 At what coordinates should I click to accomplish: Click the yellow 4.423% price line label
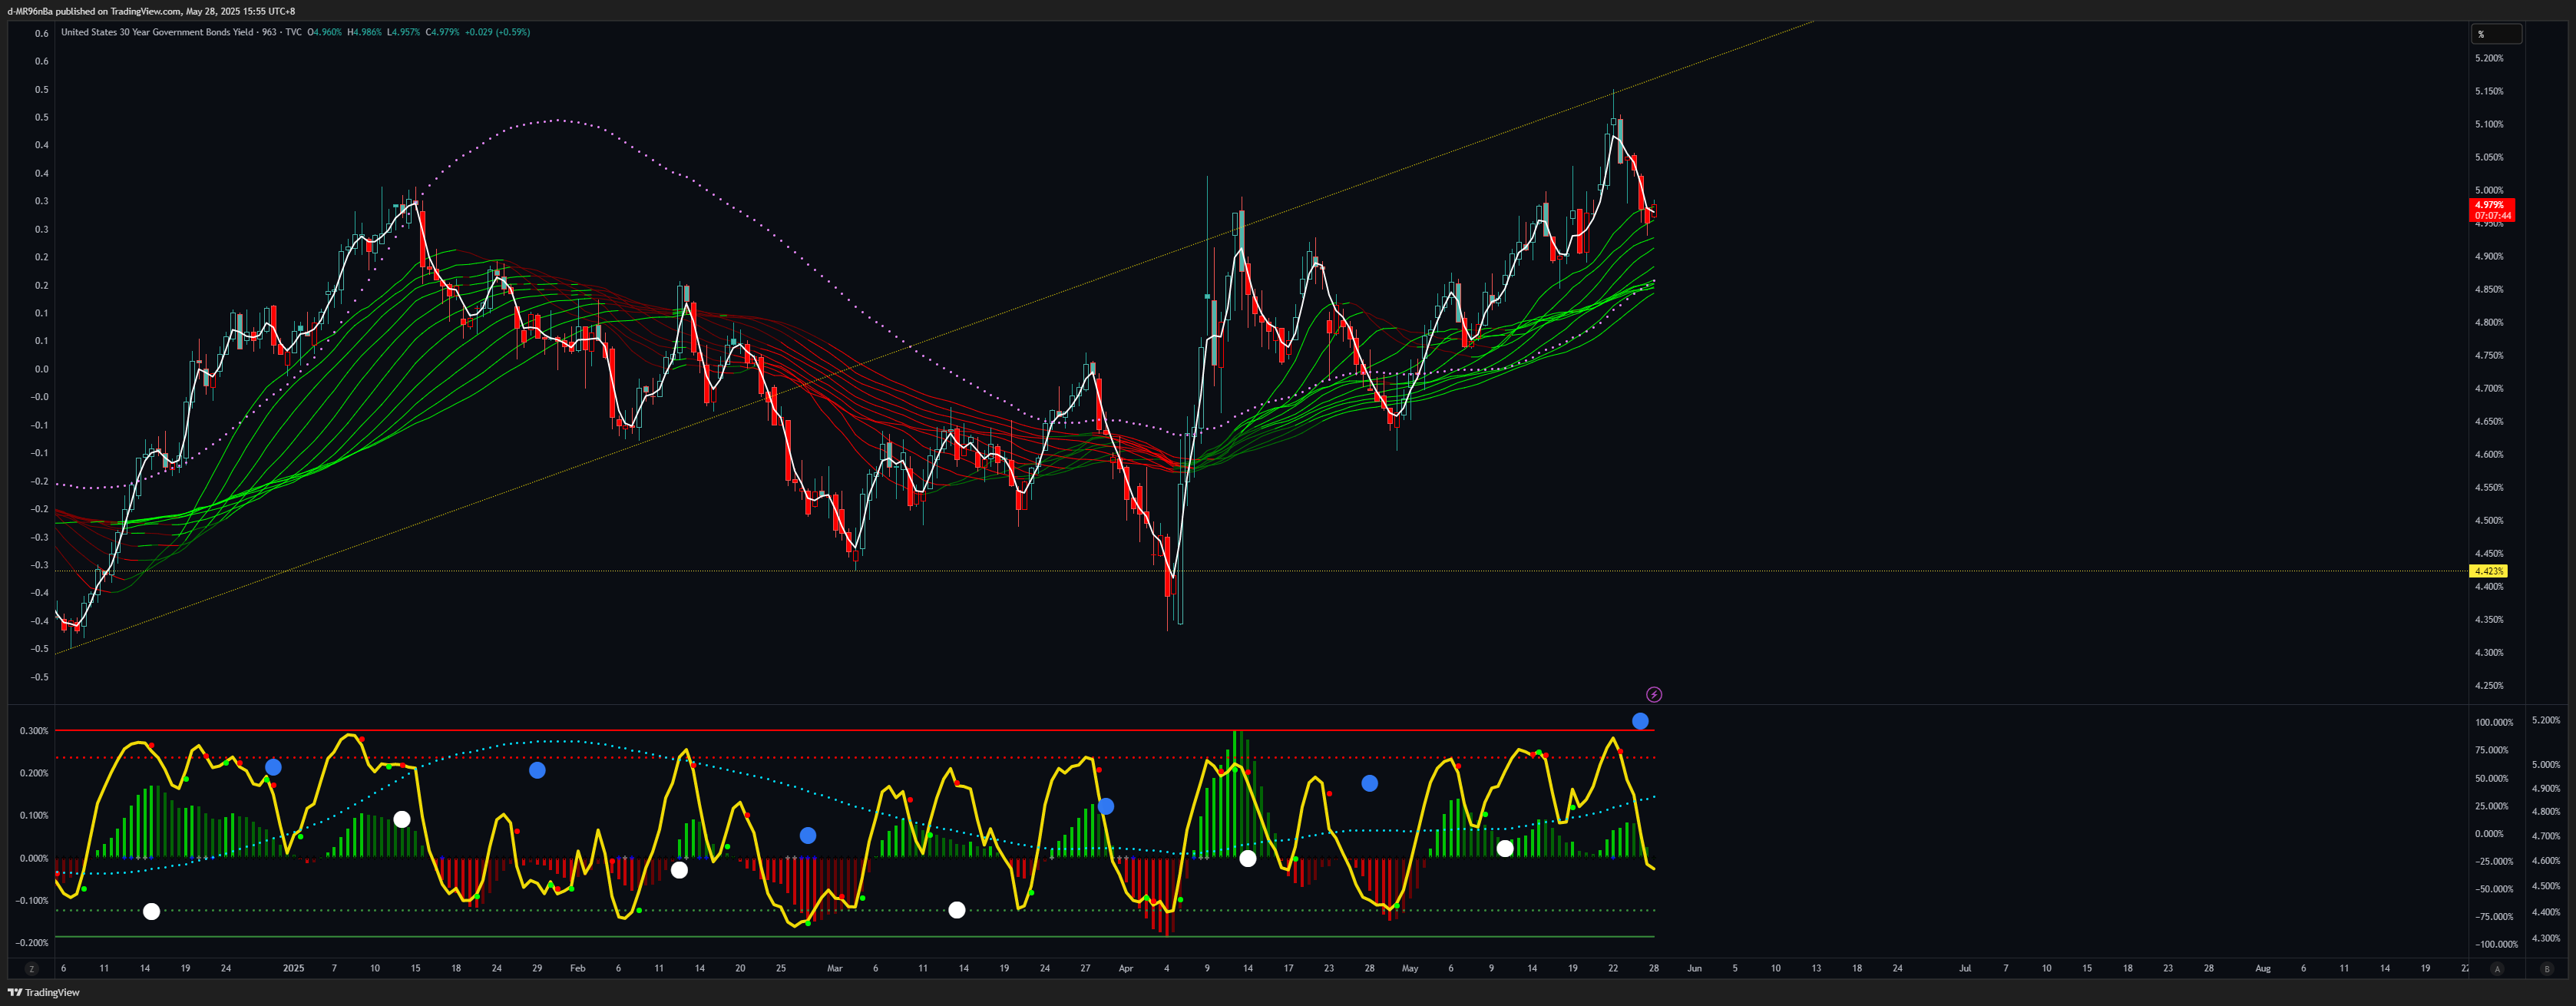pyautogui.click(x=2489, y=571)
